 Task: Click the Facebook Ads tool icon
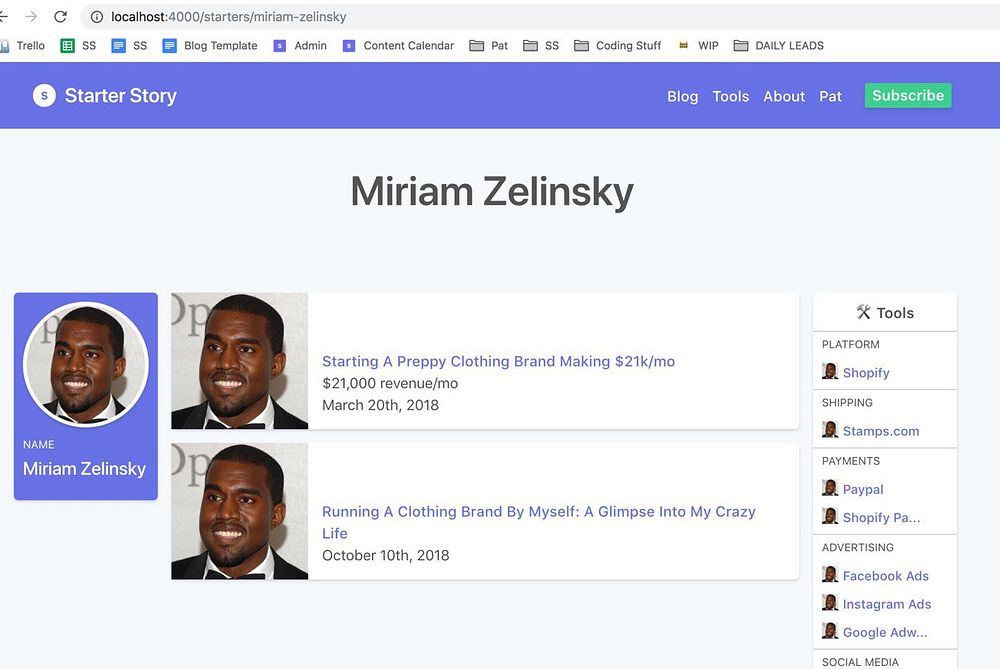(x=830, y=574)
